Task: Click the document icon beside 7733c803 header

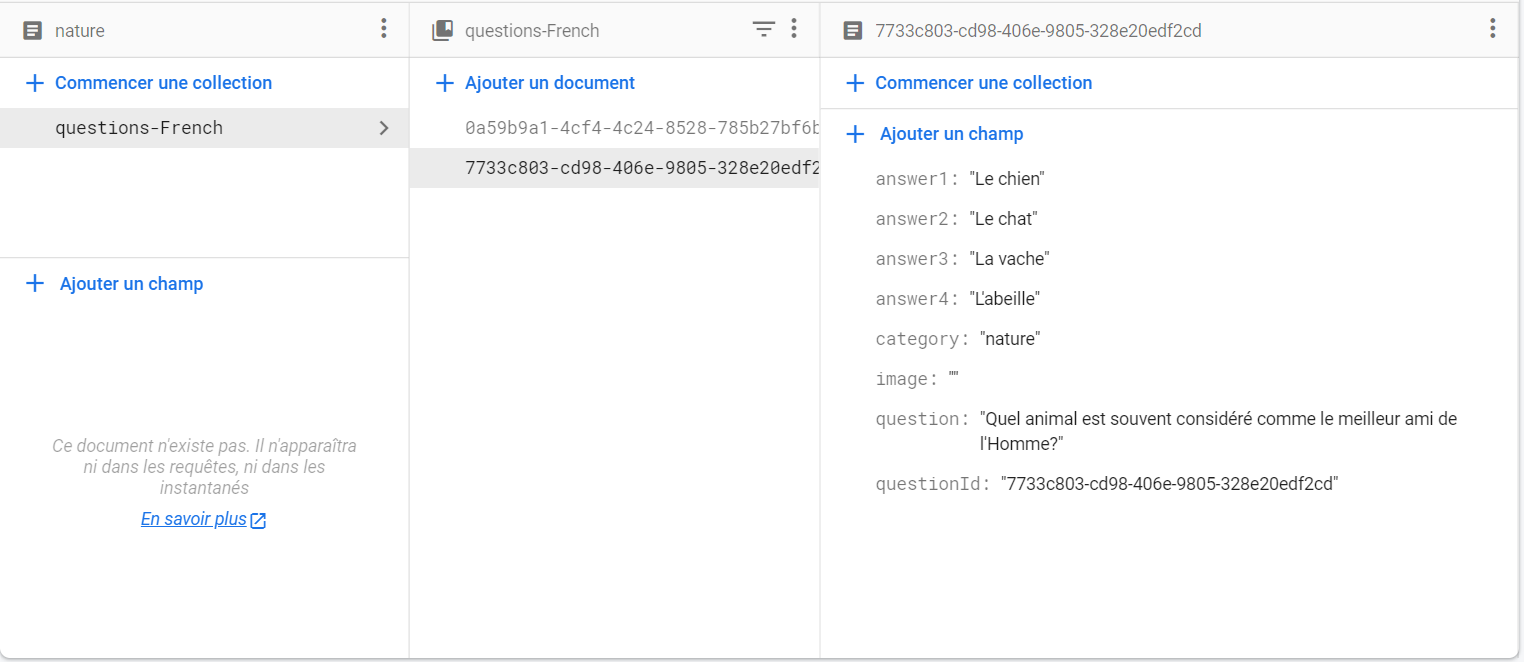Action: [x=852, y=31]
